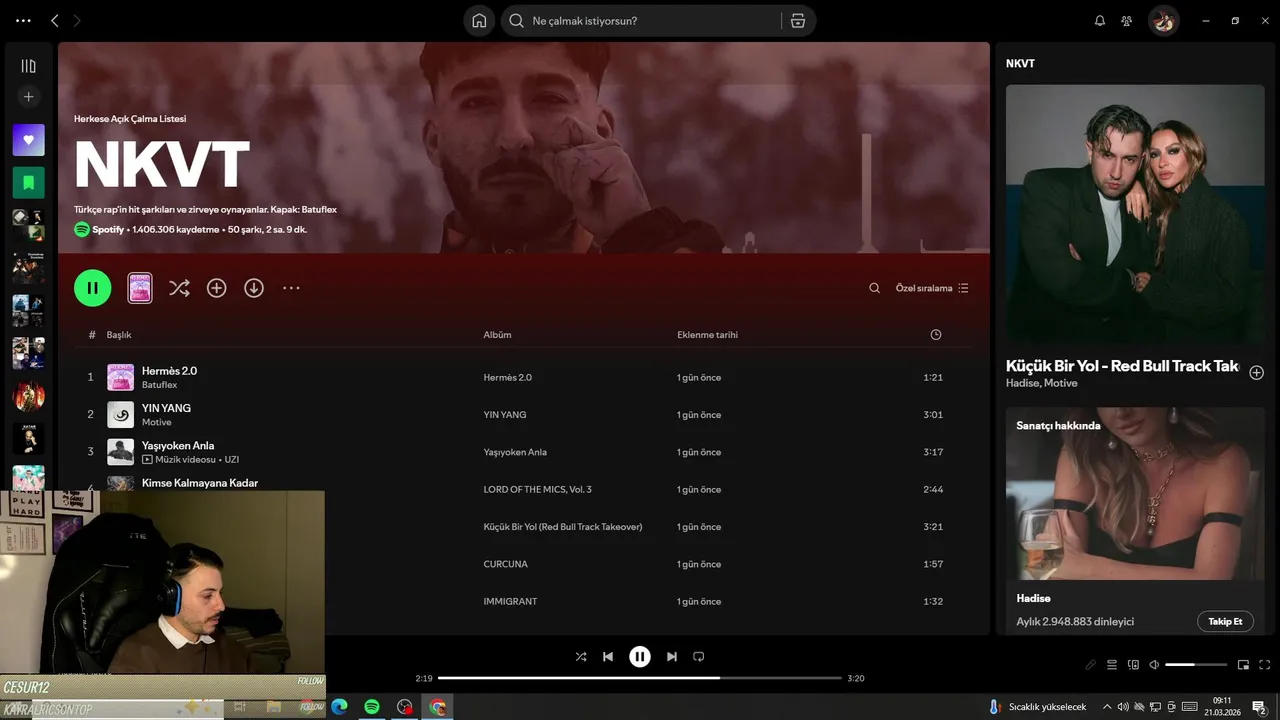Screen dimensions: 1280x720
Task: Create new playlist with plus icon in sidebar
Action: [28, 97]
